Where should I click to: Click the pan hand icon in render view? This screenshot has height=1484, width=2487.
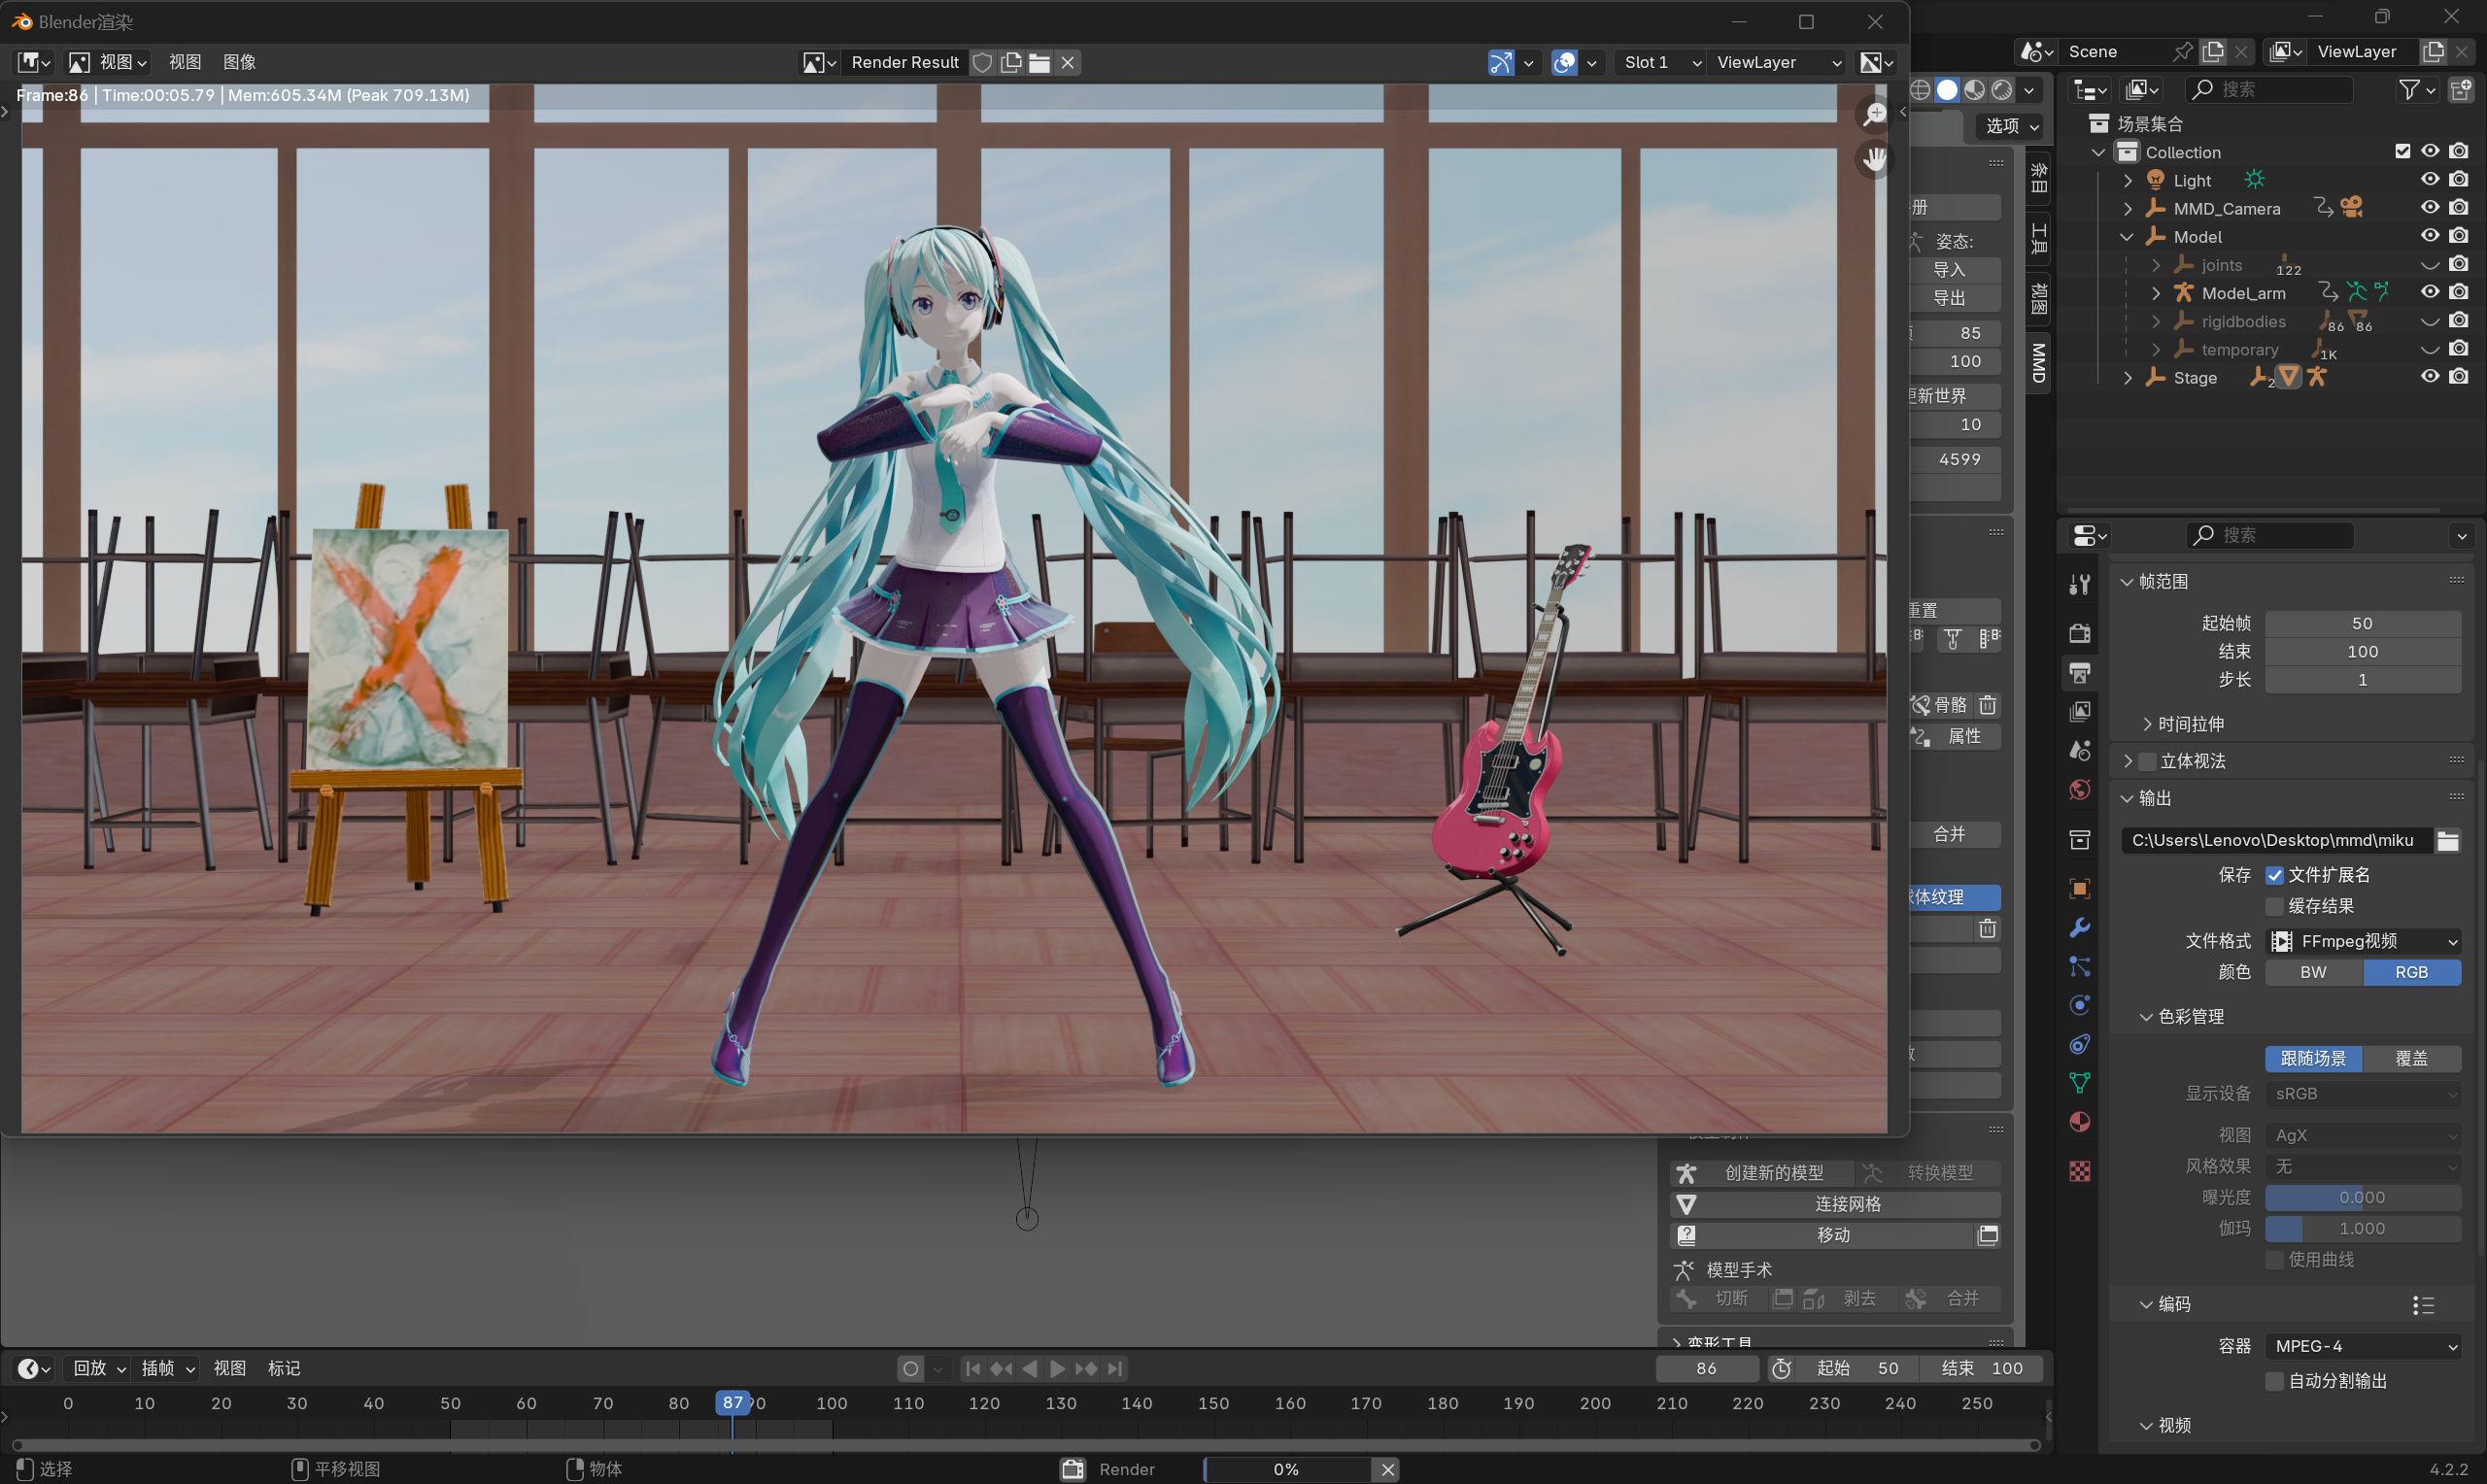[x=1874, y=159]
